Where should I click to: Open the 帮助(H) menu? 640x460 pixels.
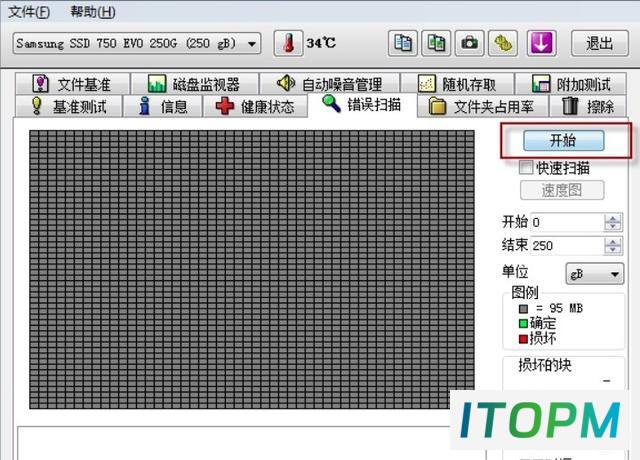tap(93, 12)
